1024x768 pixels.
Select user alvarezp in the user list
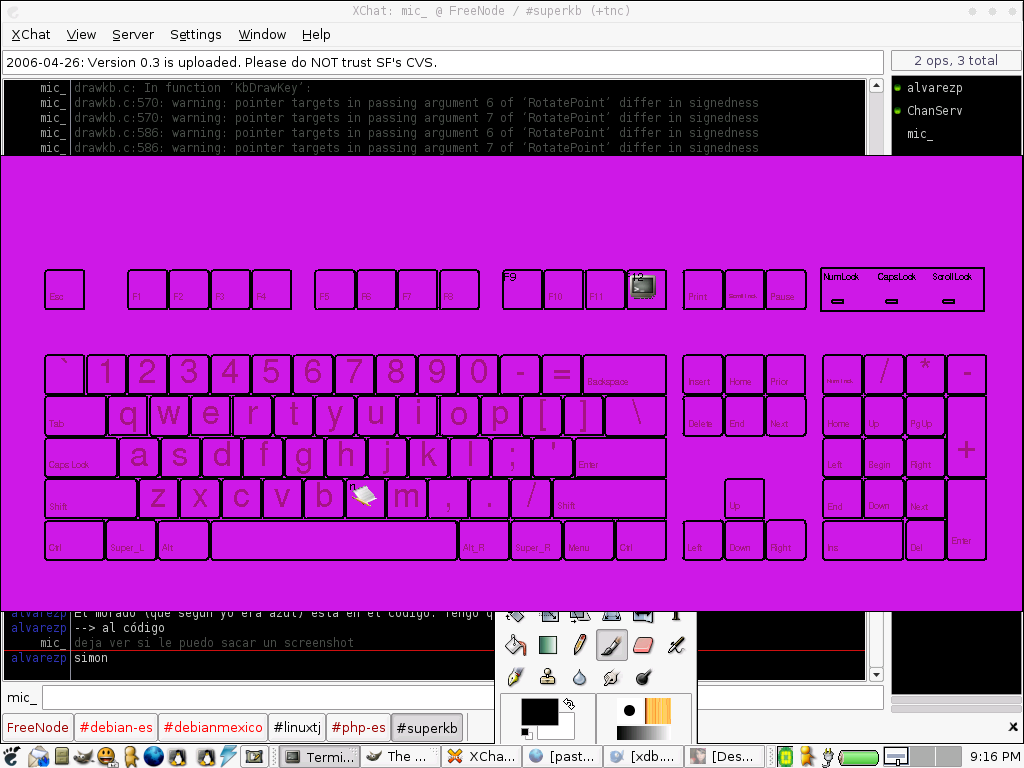pos(934,88)
